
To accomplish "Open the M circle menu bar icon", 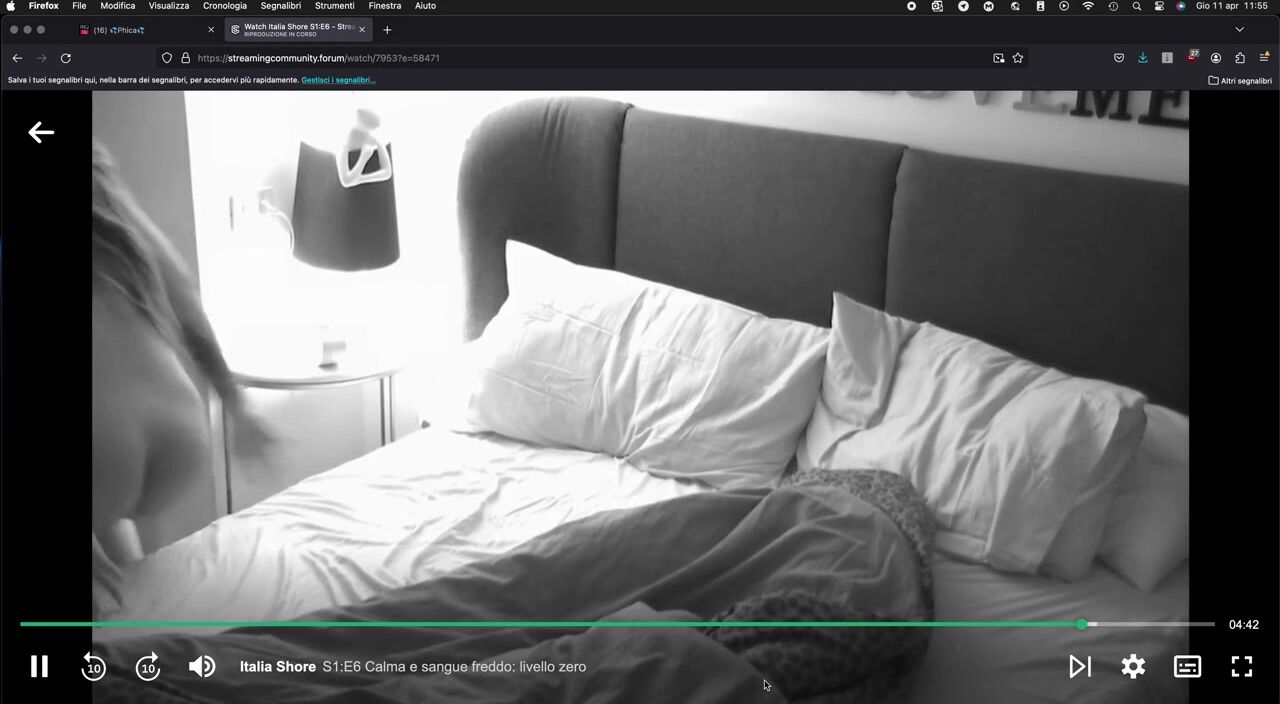I will 989,6.
